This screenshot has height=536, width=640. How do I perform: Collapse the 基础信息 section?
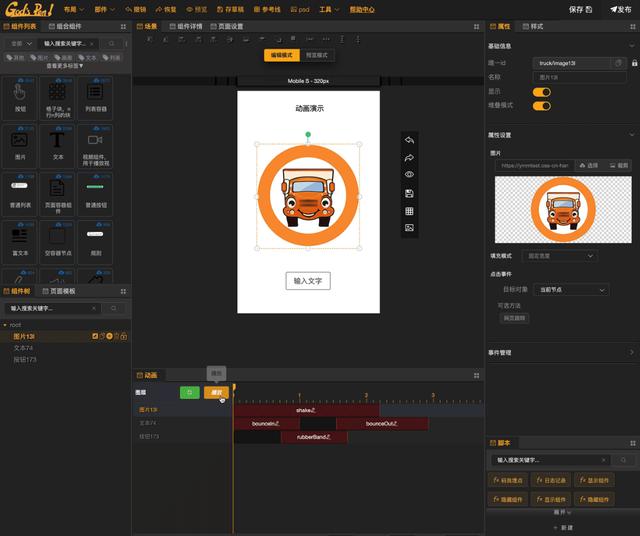click(x=632, y=46)
